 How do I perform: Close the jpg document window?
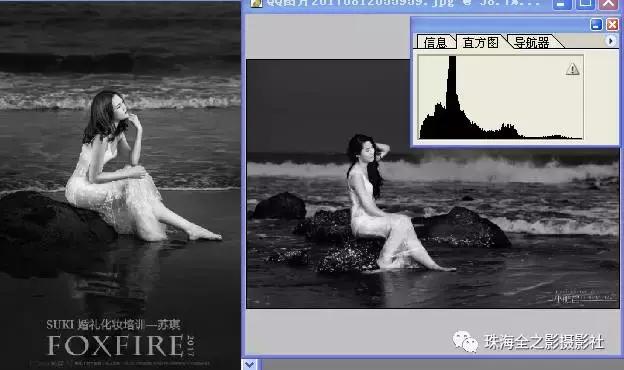pos(609,4)
